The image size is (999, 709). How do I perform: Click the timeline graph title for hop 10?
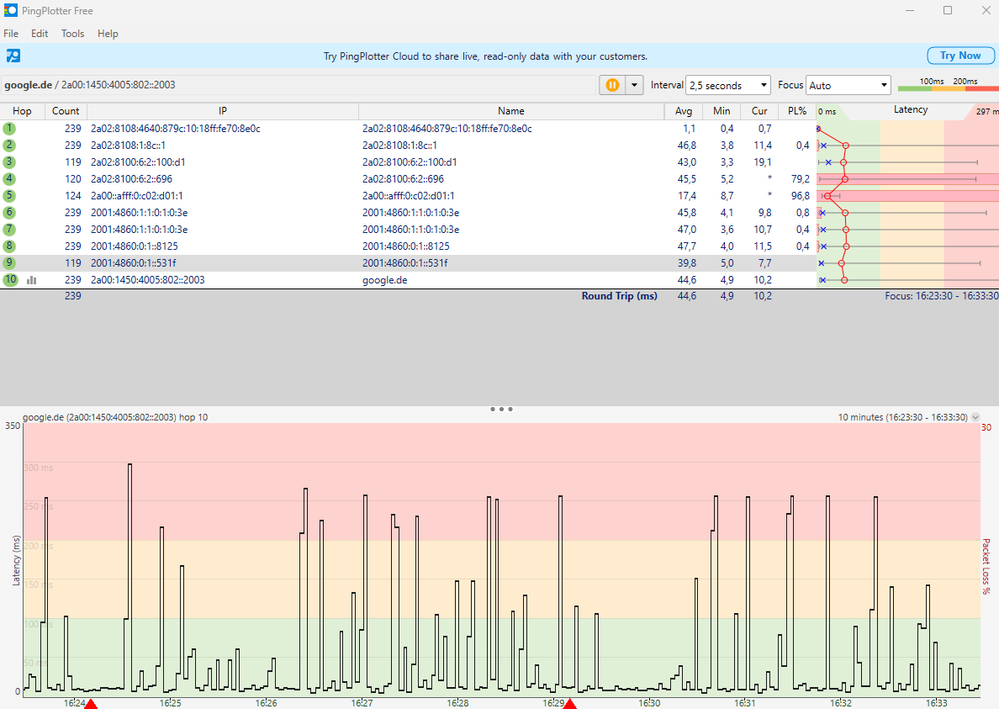click(x=115, y=417)
